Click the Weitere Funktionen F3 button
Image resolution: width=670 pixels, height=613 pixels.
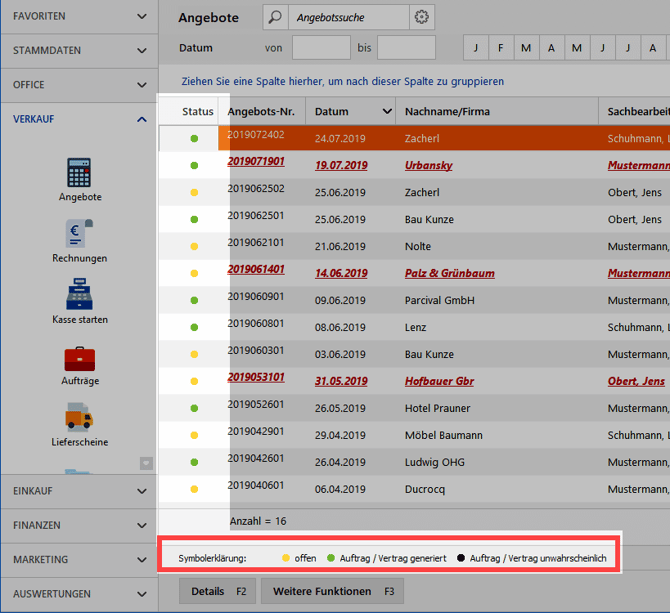[332, 591]
